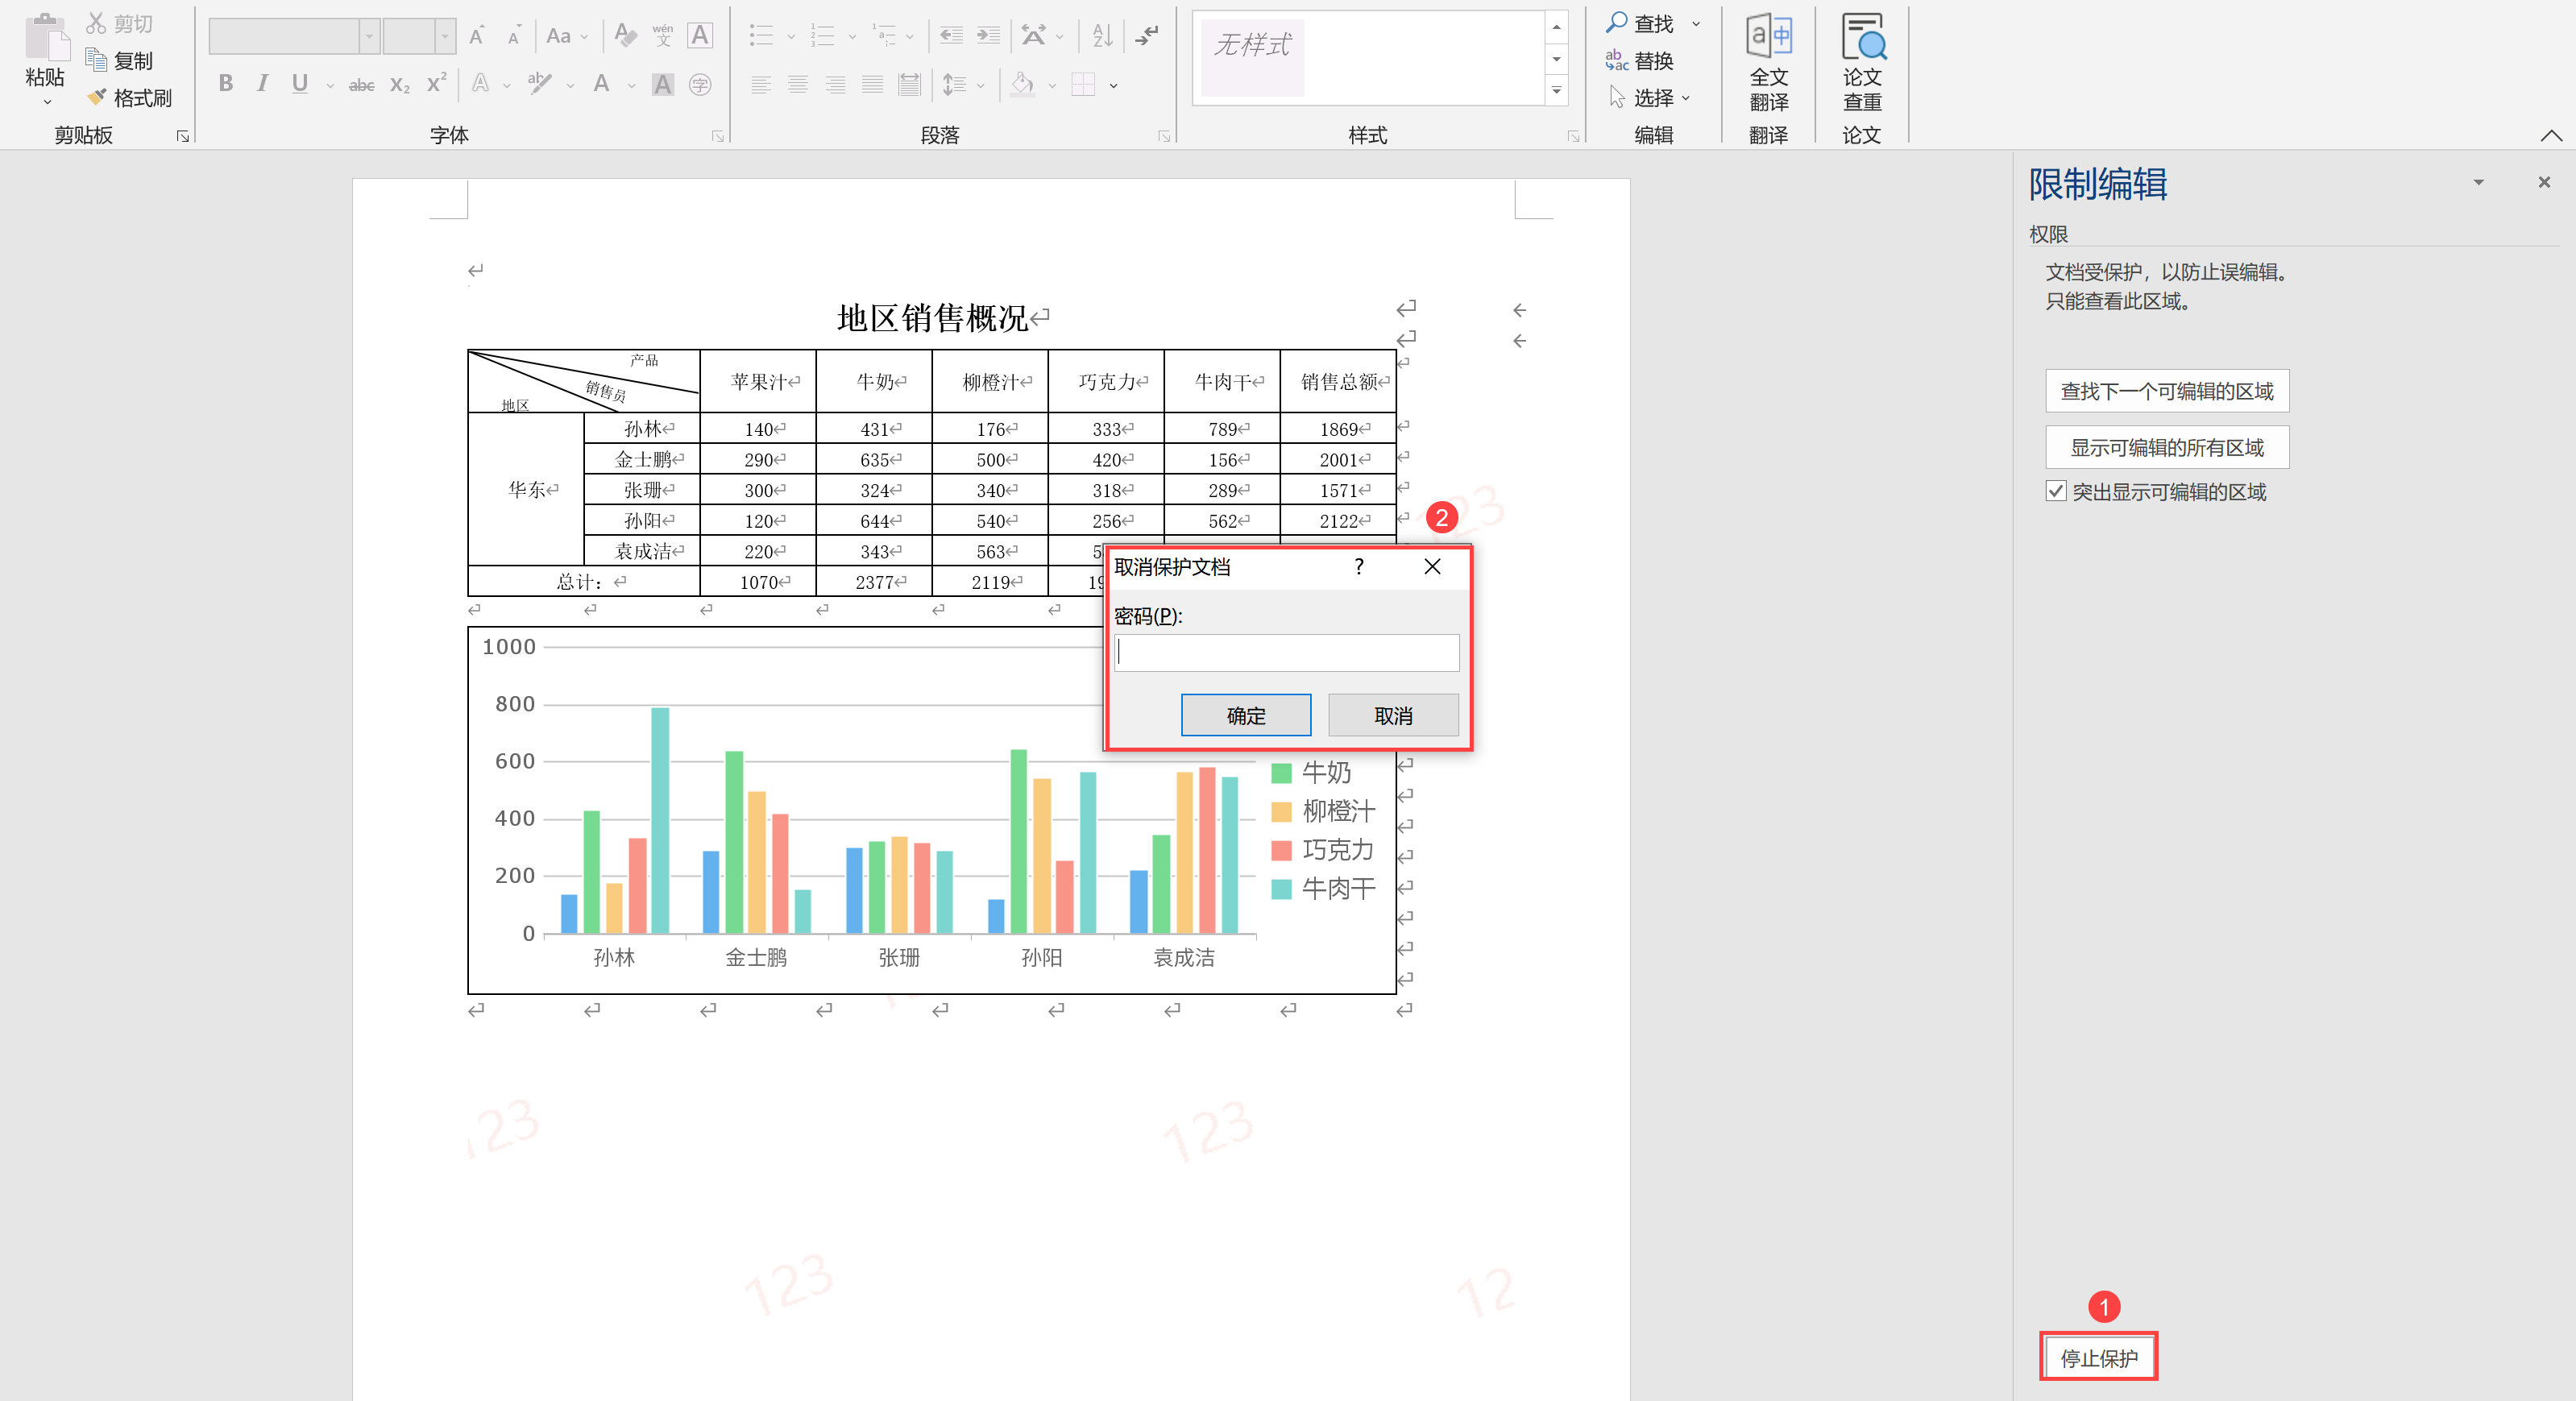Click the Format Painter (格式刷) icon
Viewport: 2576px width, 1401px height.
97,97
